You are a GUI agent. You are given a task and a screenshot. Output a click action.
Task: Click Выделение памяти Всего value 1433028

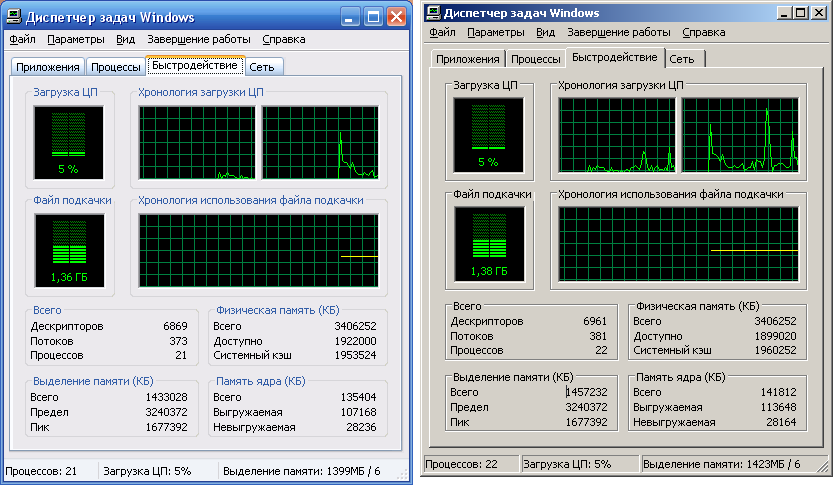coord(167,398)
